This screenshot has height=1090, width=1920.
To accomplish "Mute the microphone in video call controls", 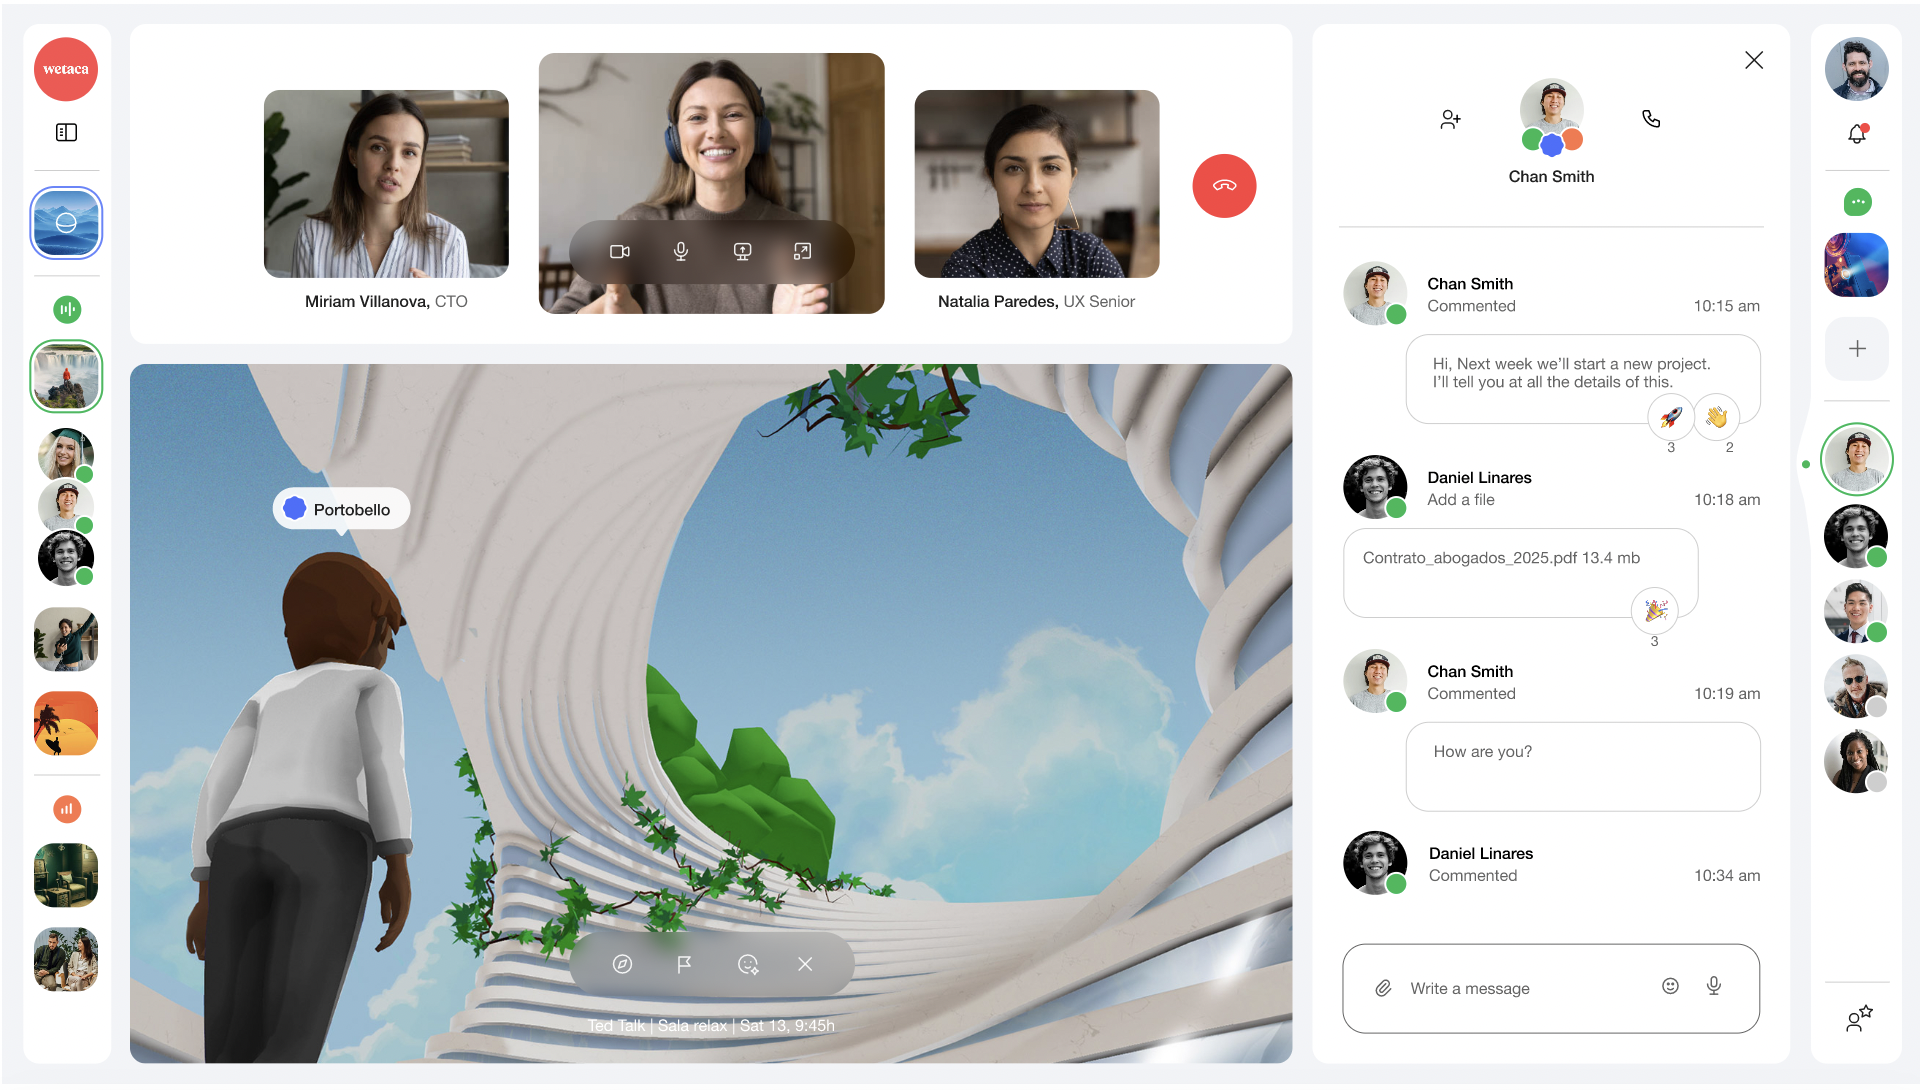I will [x=681, y=252].
